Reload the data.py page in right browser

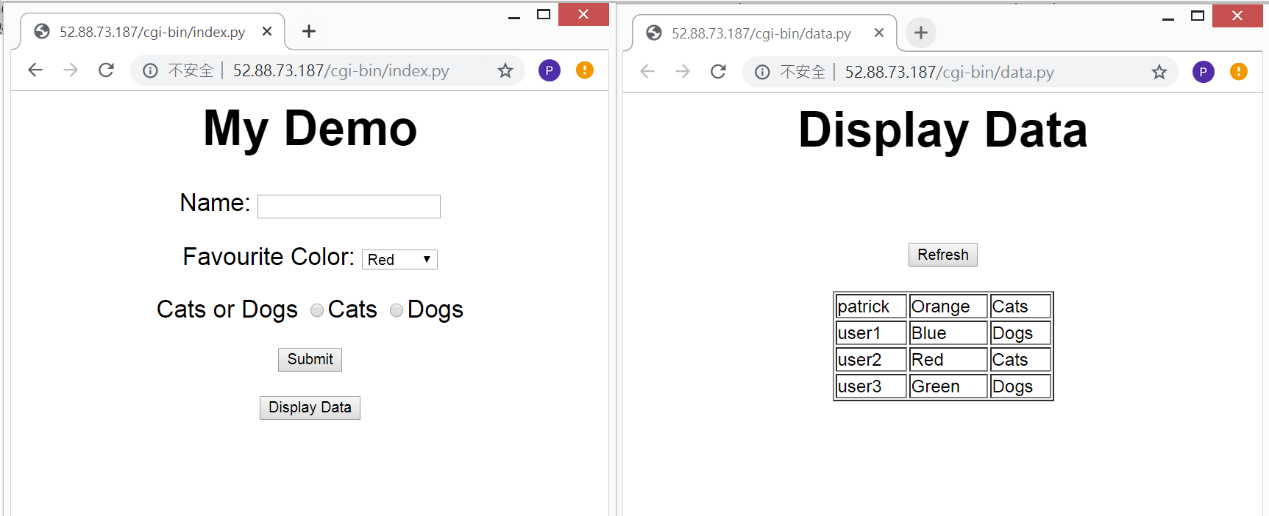717,71
